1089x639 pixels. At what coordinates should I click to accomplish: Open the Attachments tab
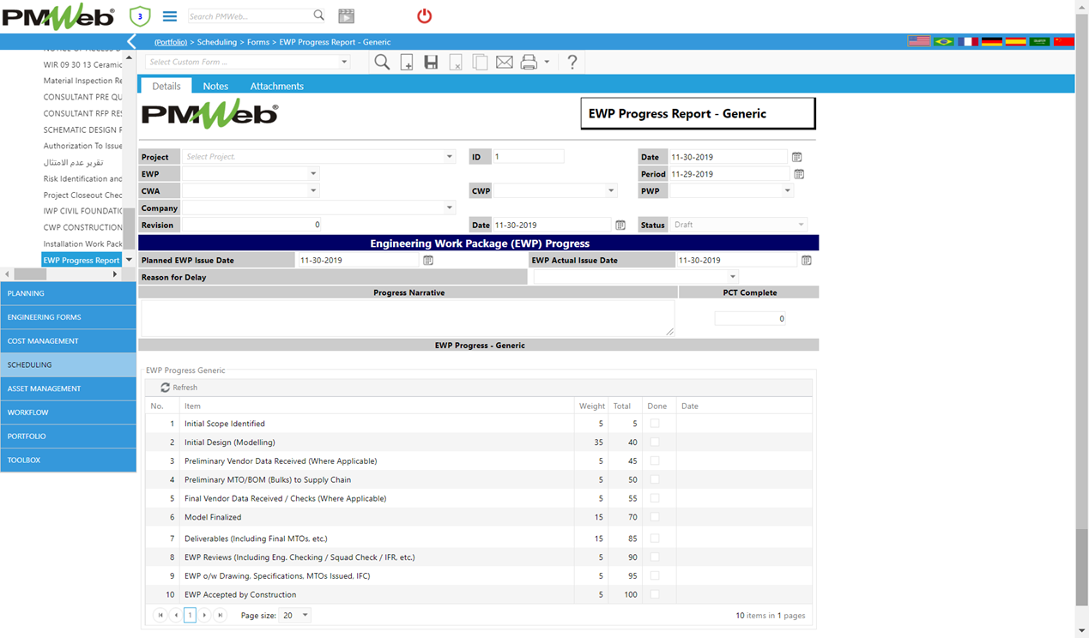277,86
